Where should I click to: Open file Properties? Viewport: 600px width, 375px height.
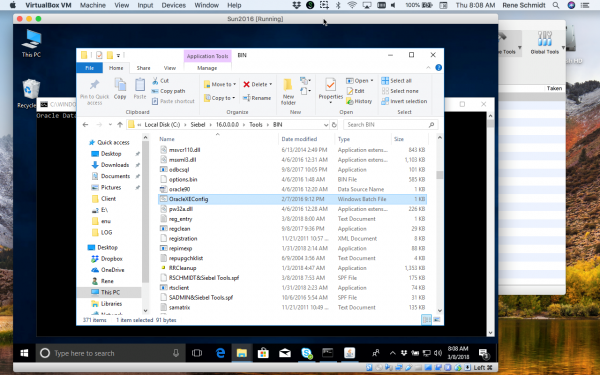(x=331, y=90)
